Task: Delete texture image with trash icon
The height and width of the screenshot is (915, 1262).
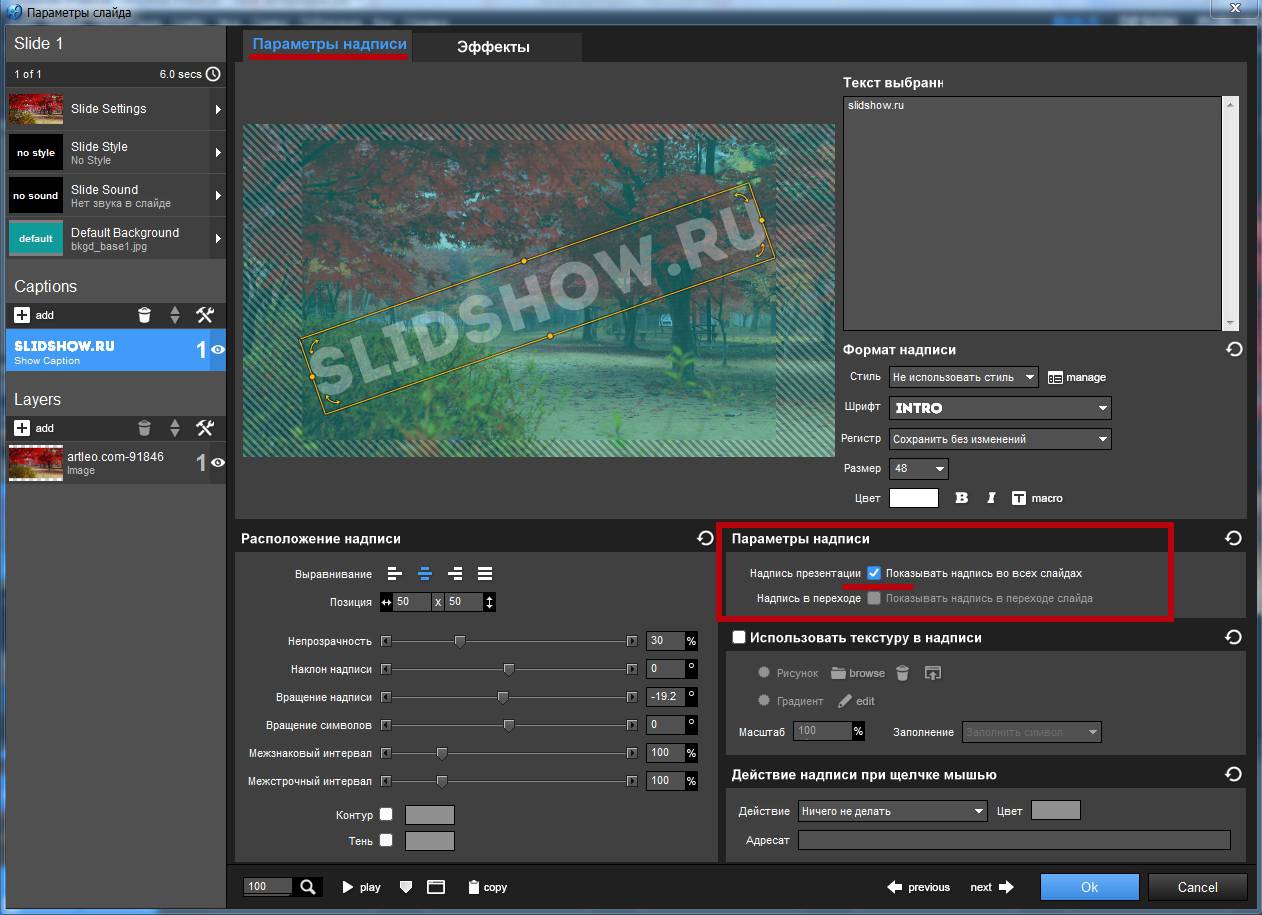Action: (x=902, y=673)
